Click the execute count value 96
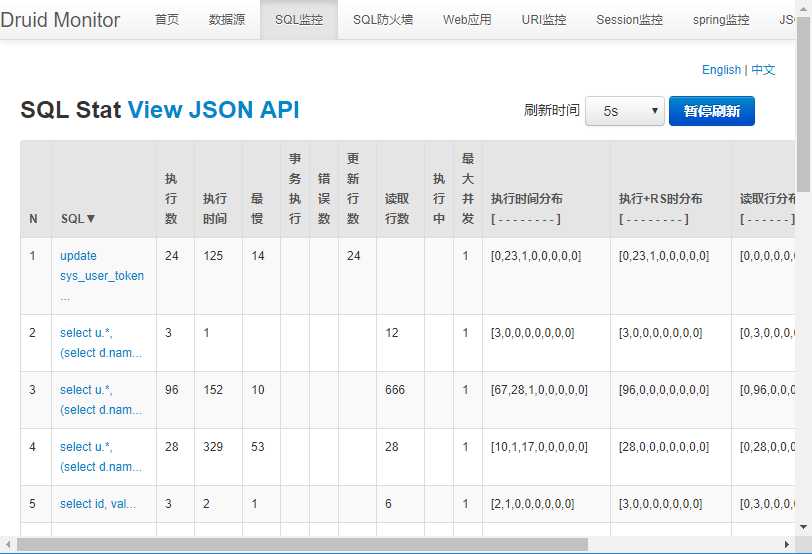The height and width of the screenshot is (554, 812). click(172, 390)
